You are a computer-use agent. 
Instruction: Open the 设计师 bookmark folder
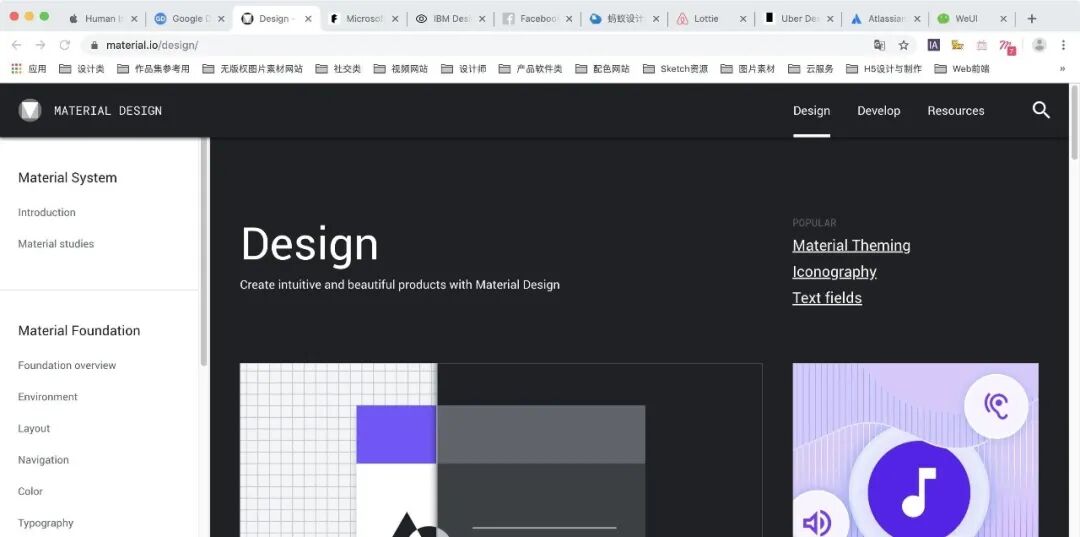point(464,69)
